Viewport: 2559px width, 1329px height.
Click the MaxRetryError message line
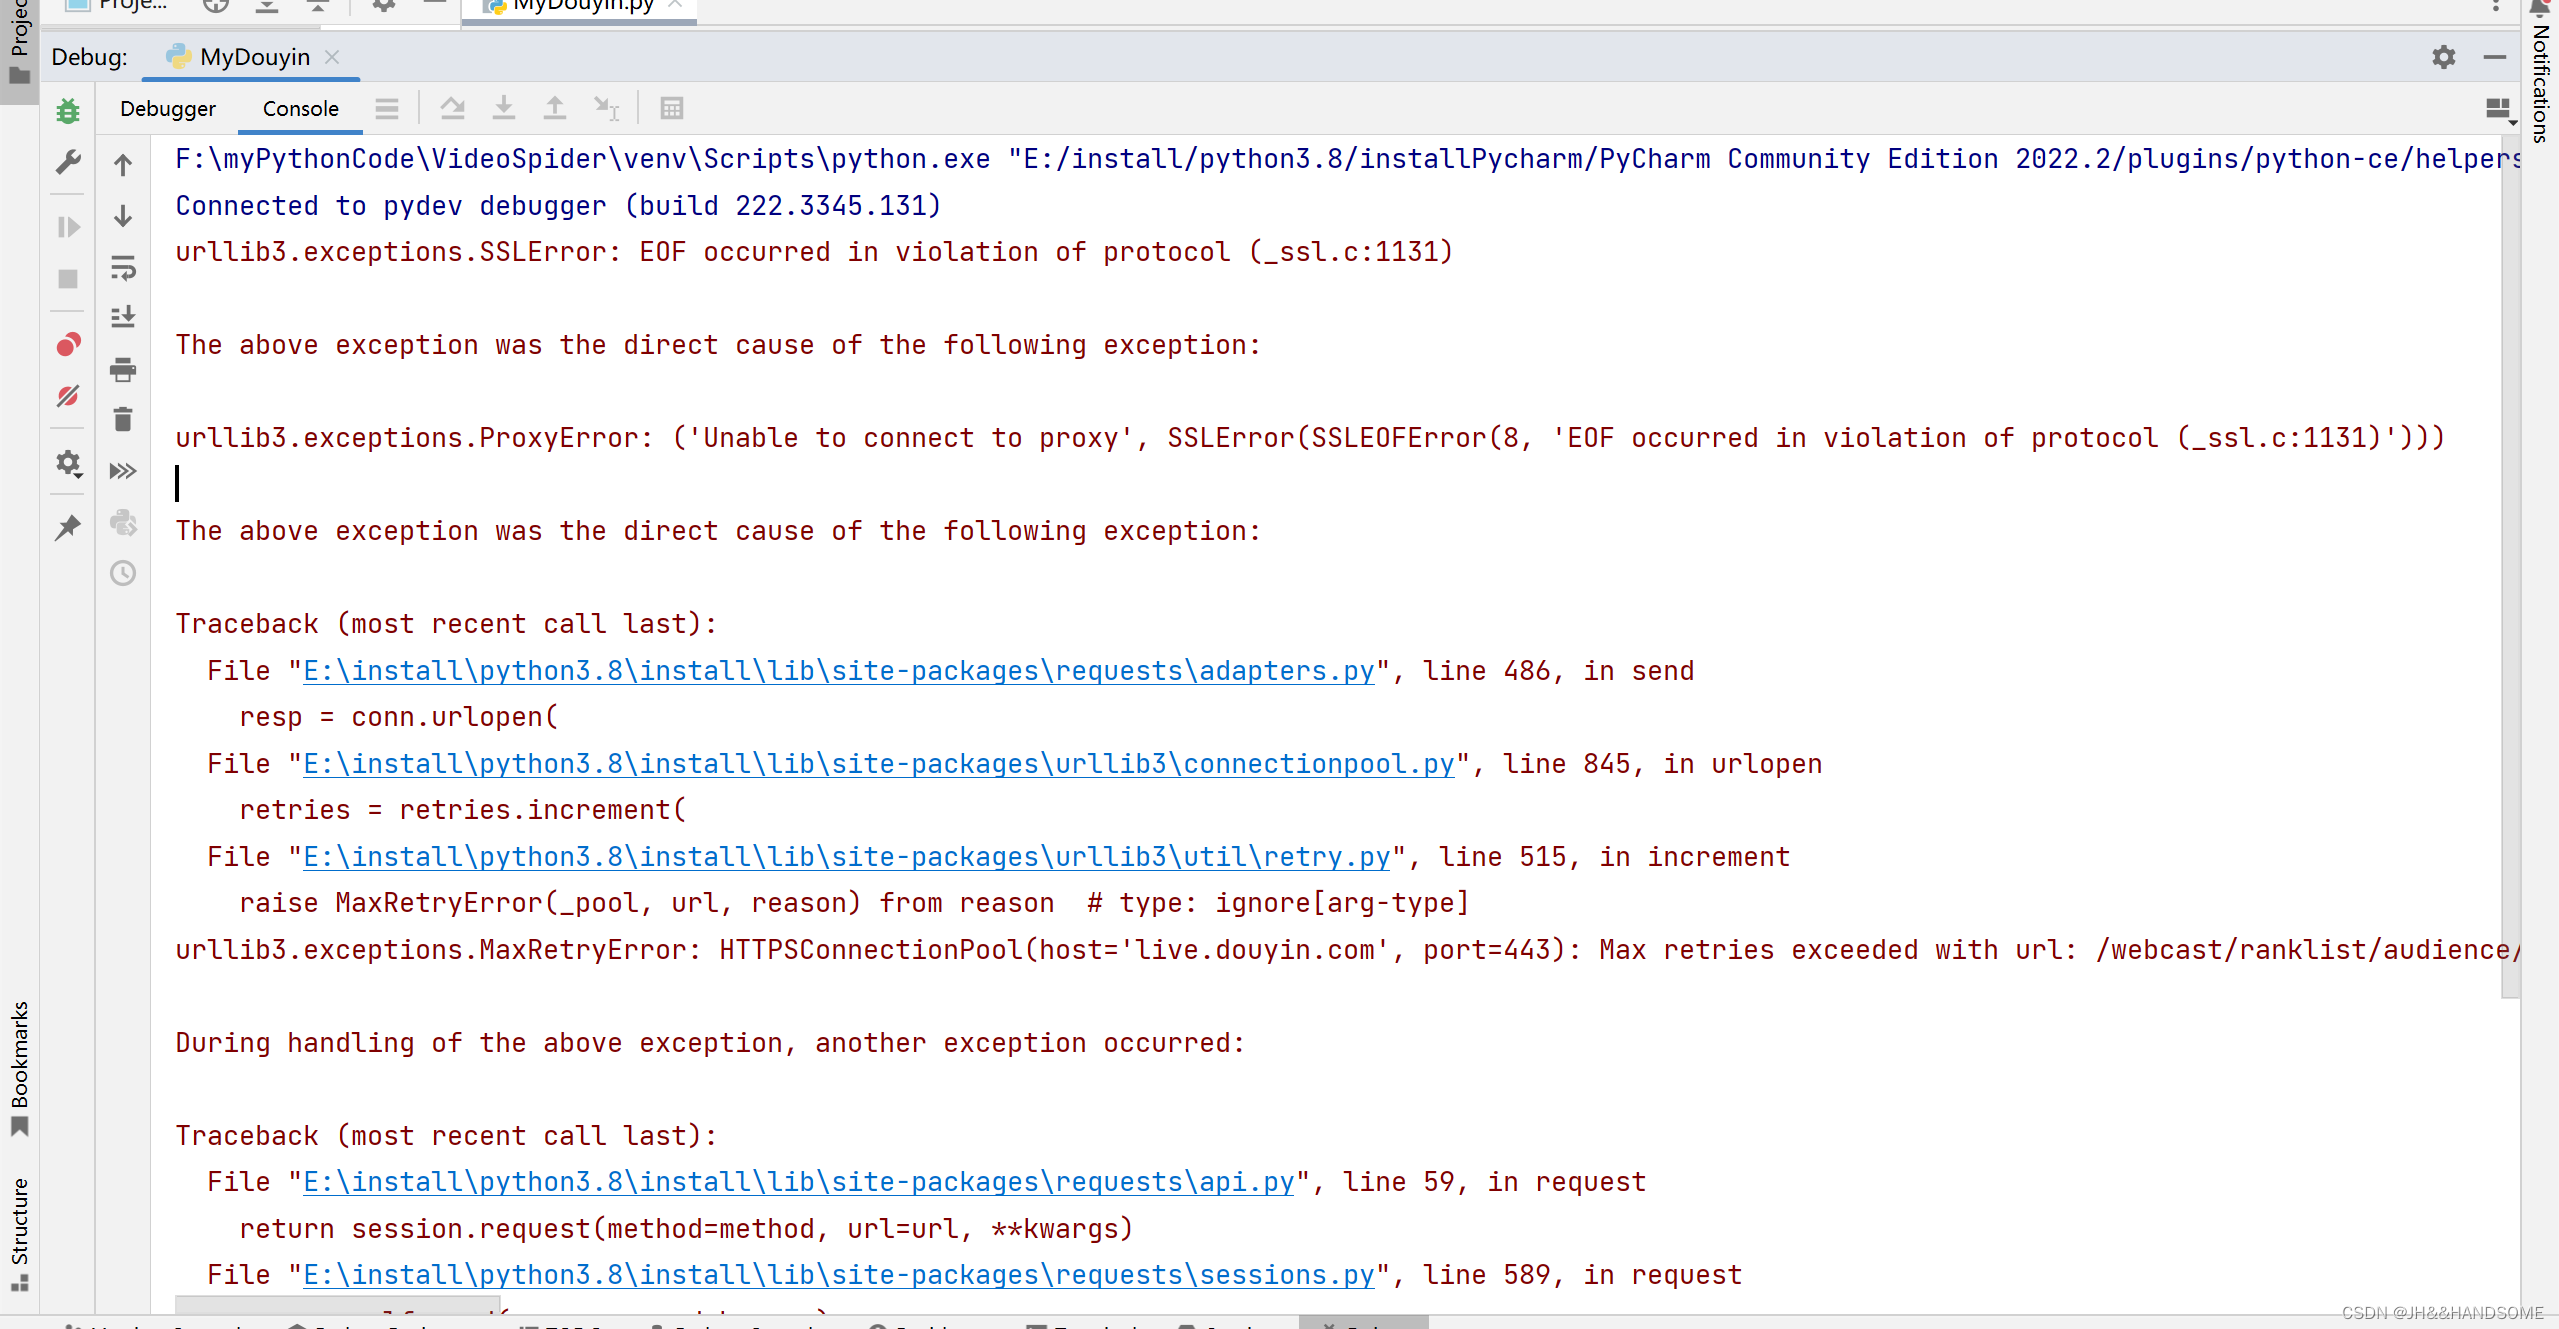point(1347,950)
